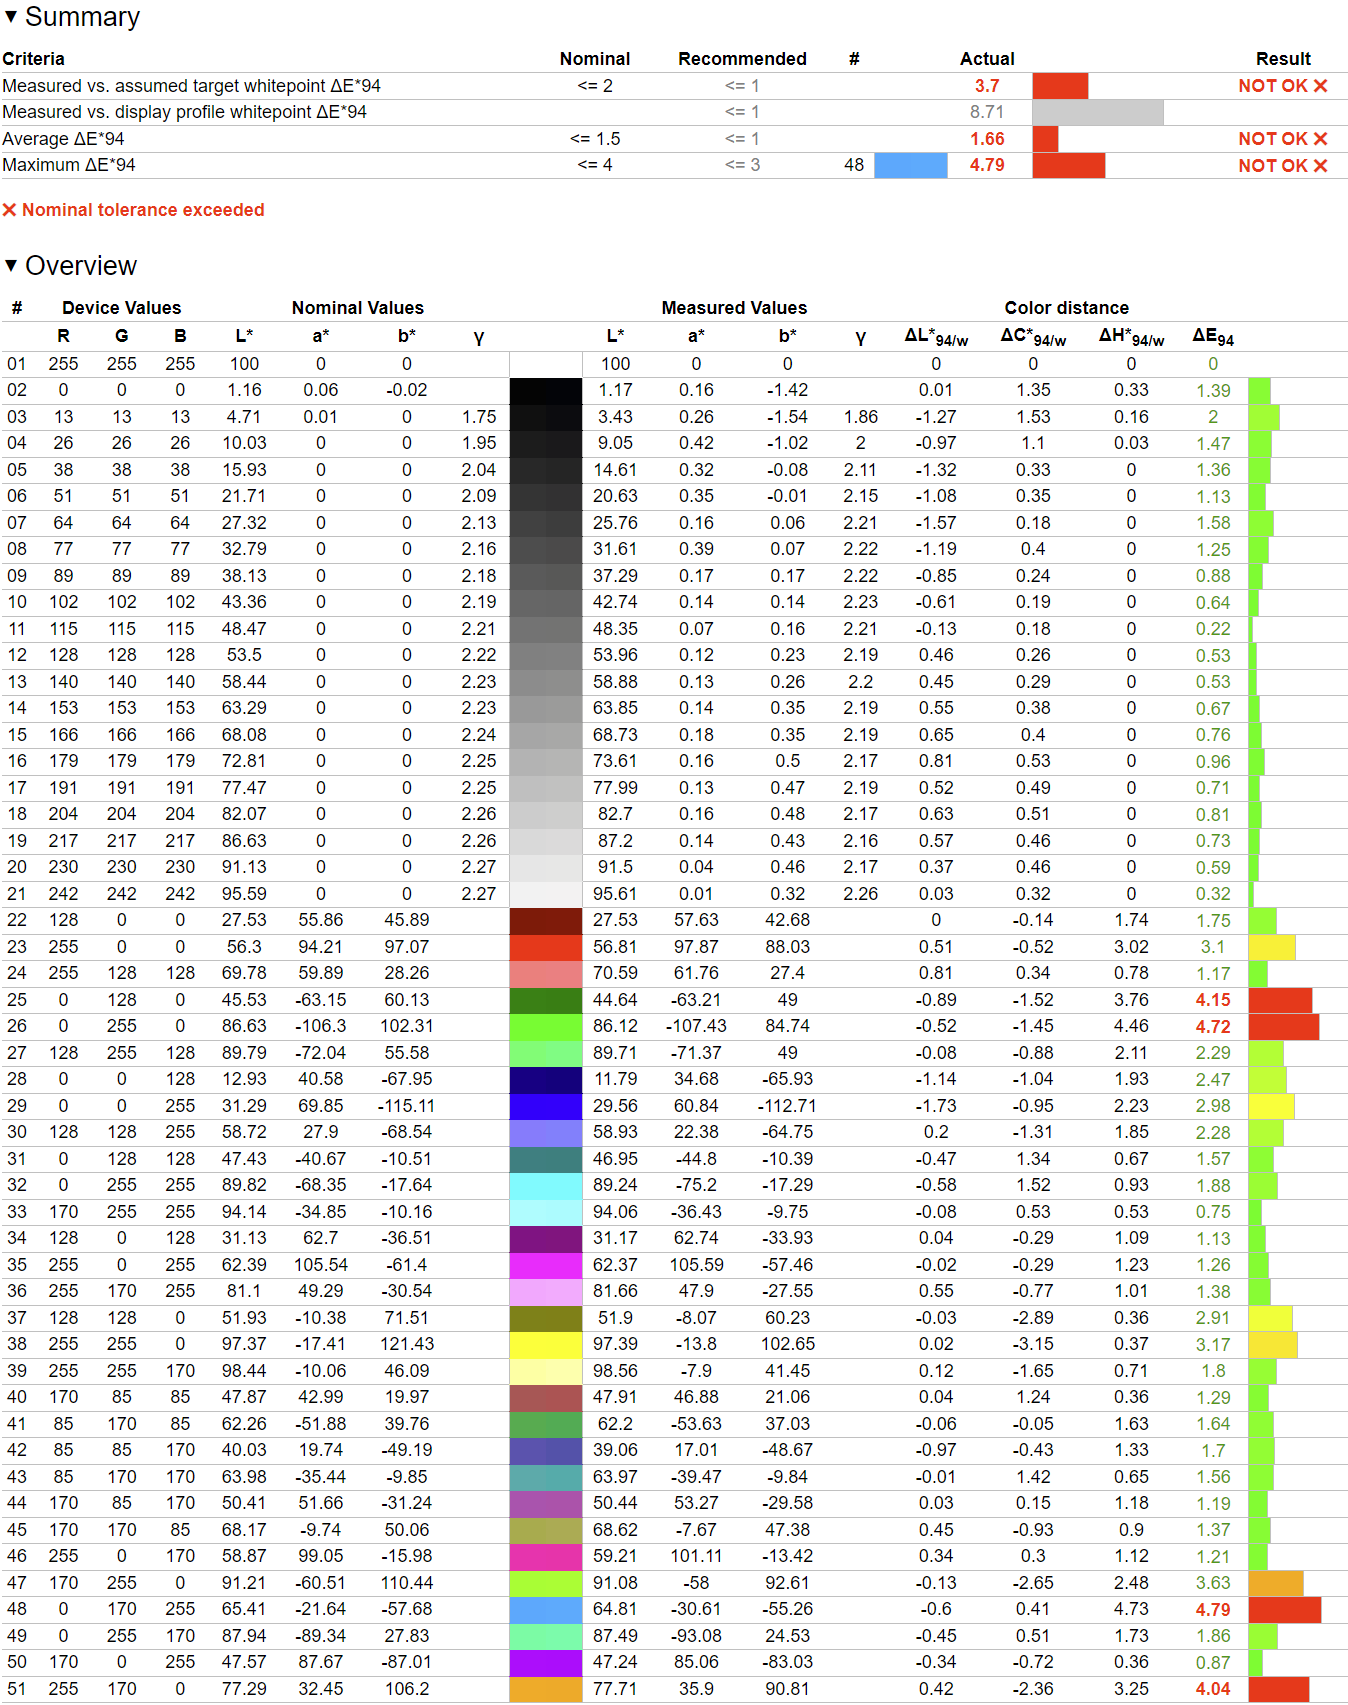Image resolution: width=1348 pixels, height=1705 pixels.
Task: Click 'Nominal tolerance exceeded' message
Action: 134,210
